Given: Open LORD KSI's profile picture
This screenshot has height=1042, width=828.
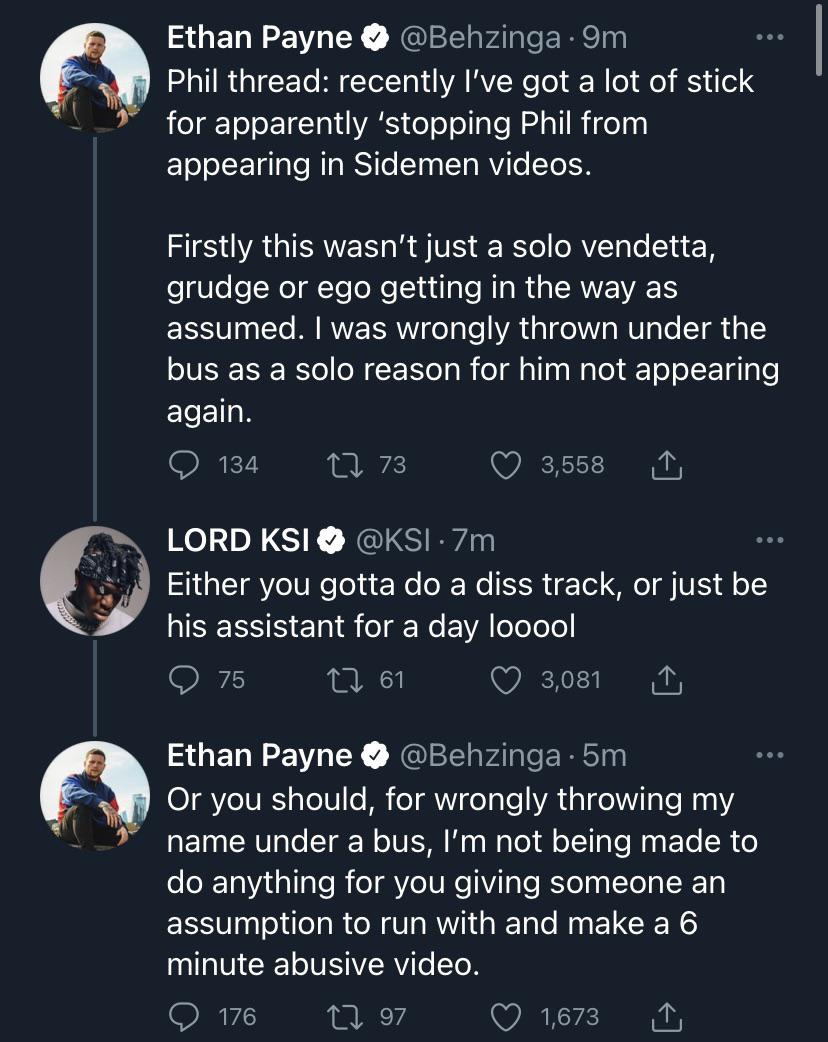Looking at the screenshot, I should [x=94, y=580].
